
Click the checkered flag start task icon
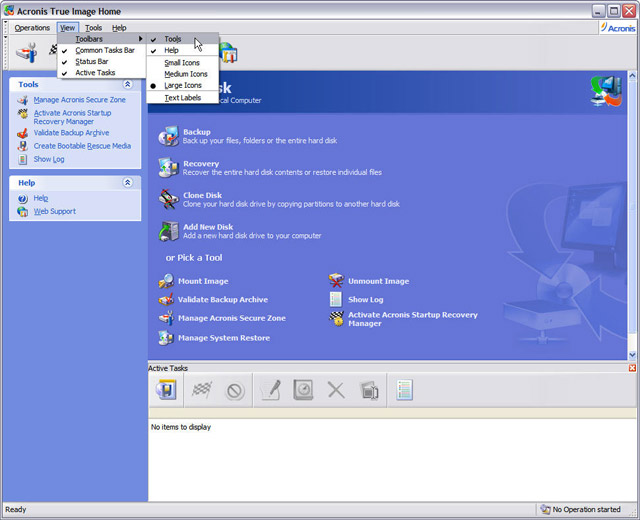click(x=202, y=390)
